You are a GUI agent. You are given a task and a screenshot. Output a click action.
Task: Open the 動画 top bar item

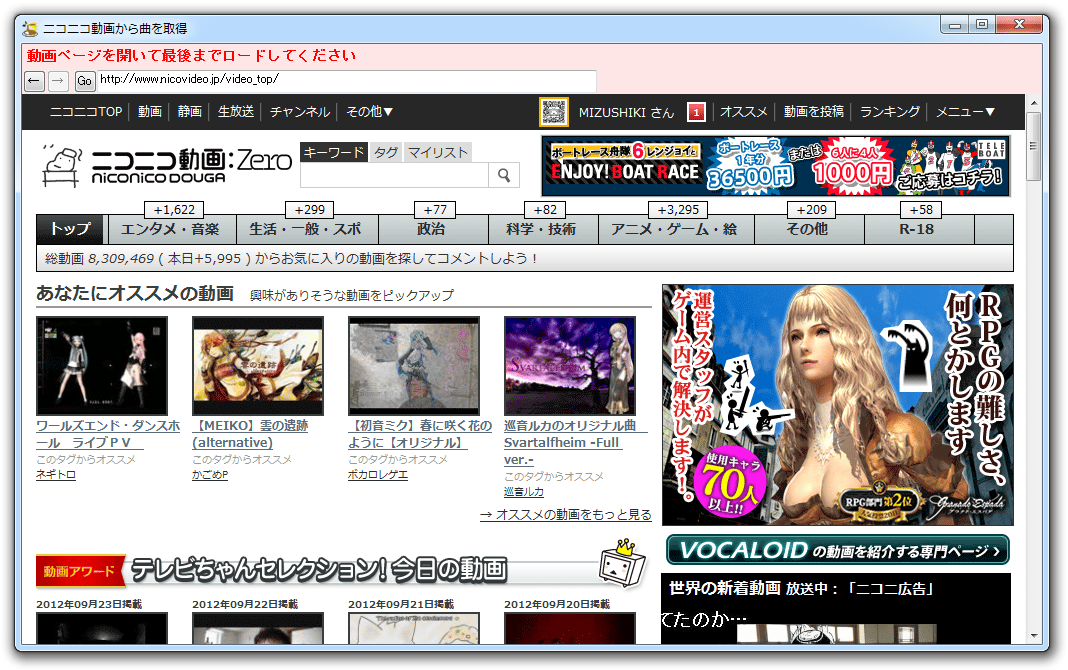click(150, 112)
